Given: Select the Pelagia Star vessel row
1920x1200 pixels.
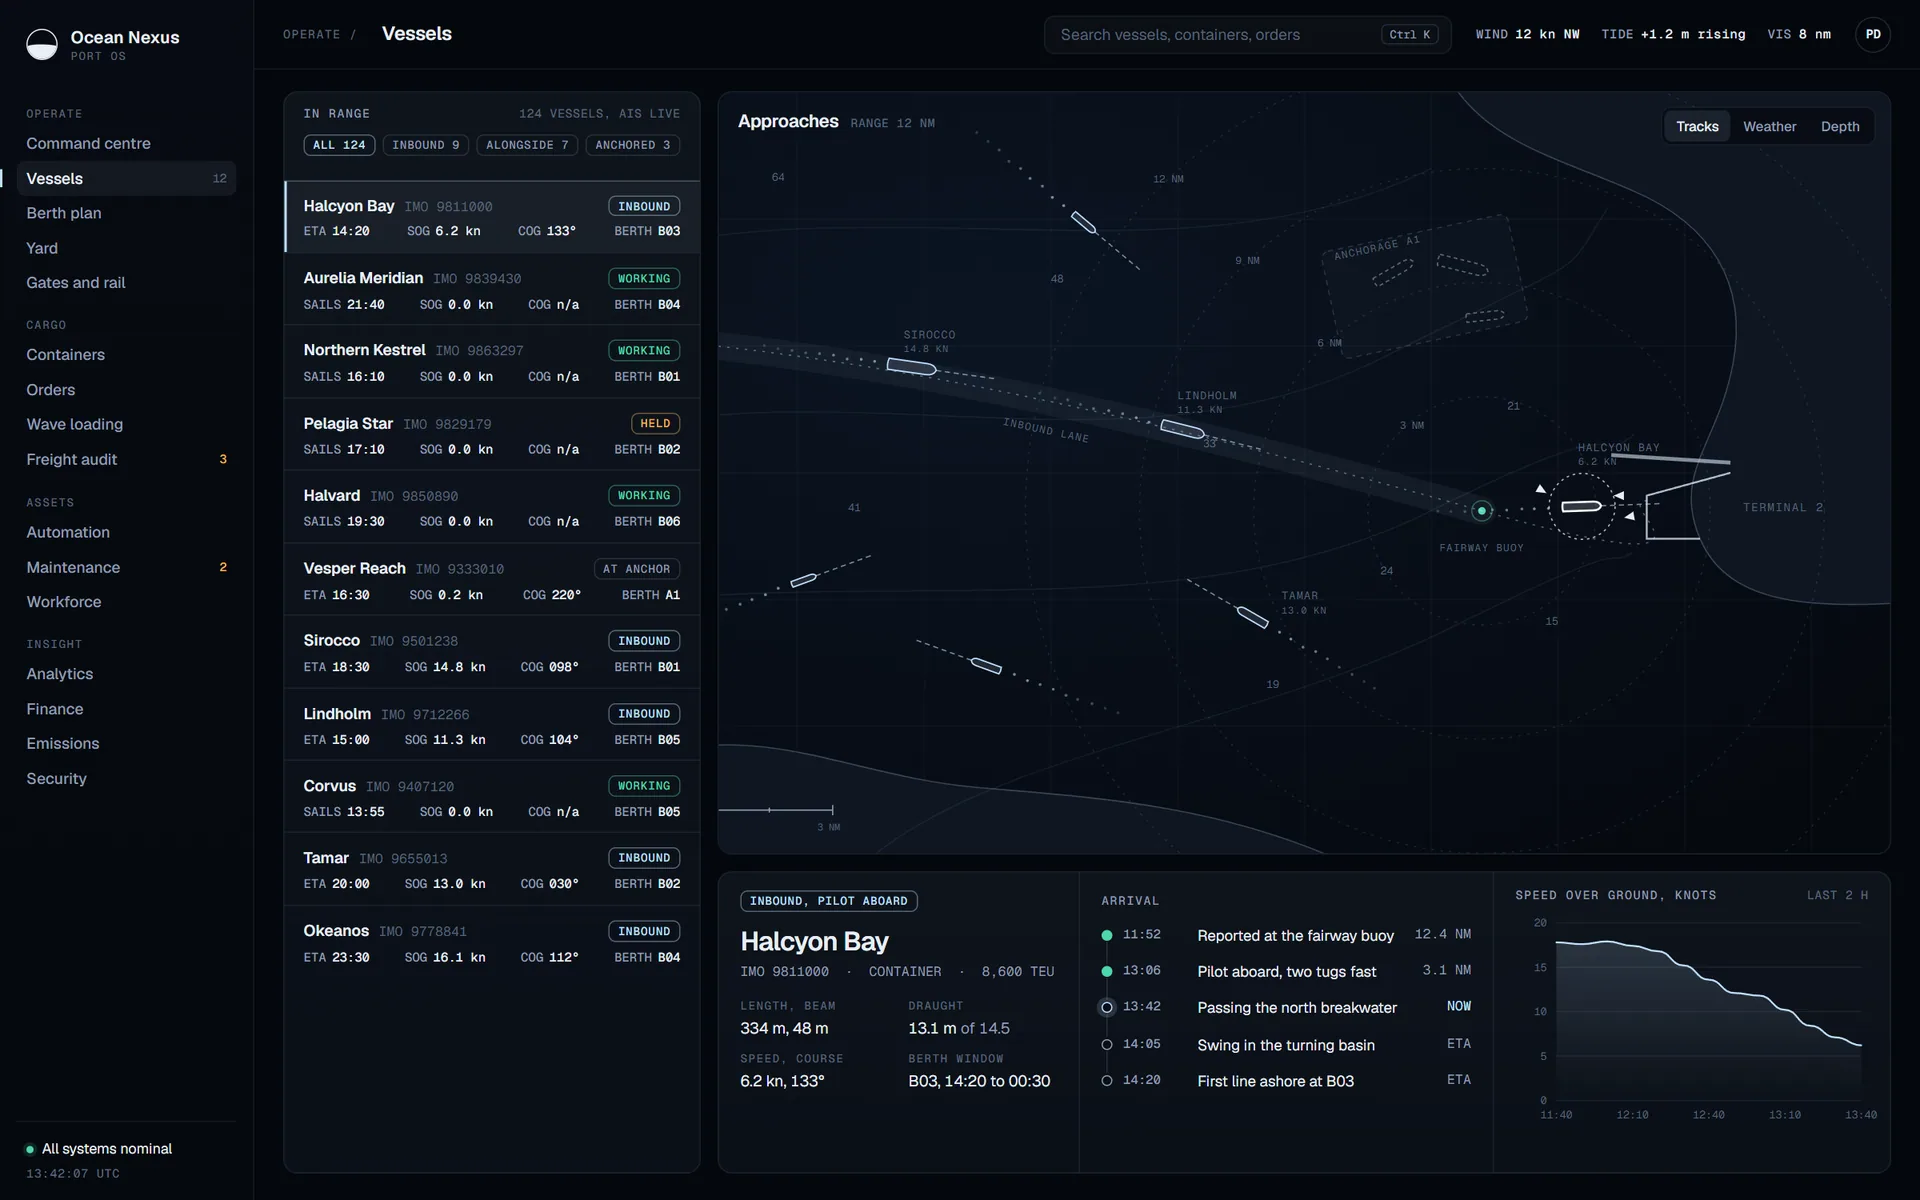Looking at the screenshot, I should pos(492,435).
